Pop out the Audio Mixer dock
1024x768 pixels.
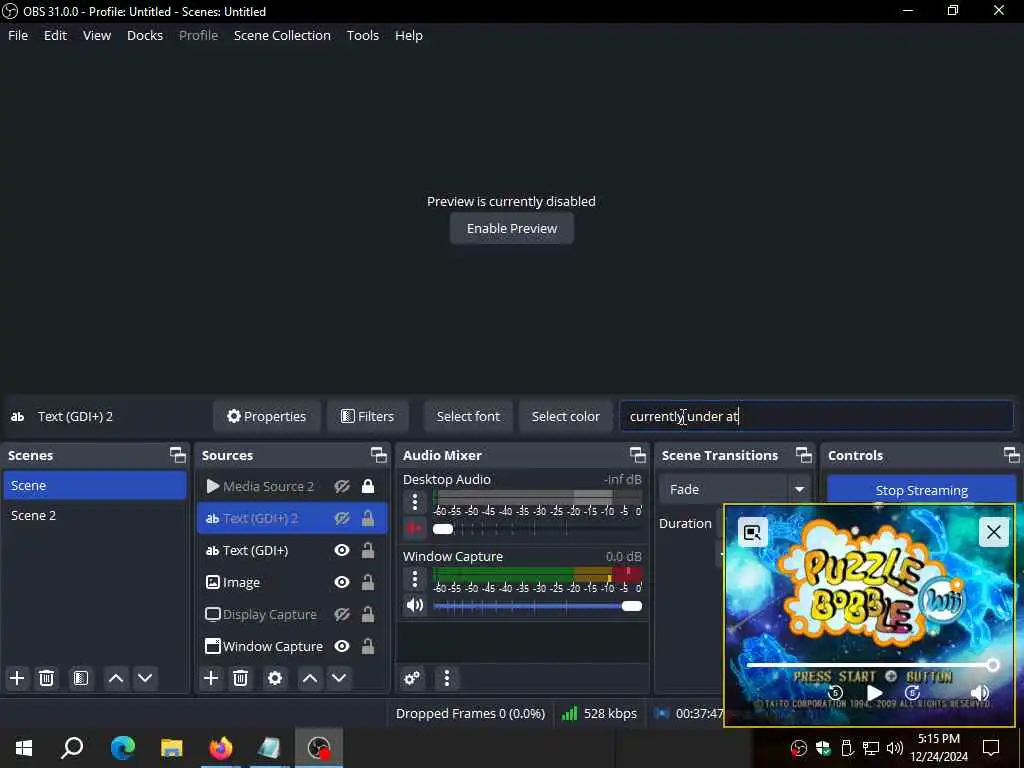click(637, 455)
